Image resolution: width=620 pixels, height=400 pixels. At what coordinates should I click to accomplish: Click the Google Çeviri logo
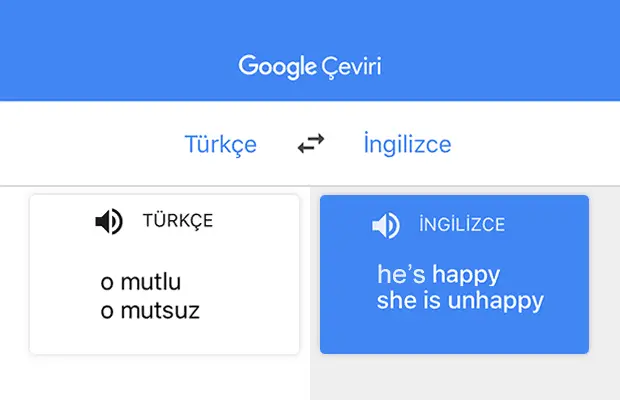click(x=310, y=67)
